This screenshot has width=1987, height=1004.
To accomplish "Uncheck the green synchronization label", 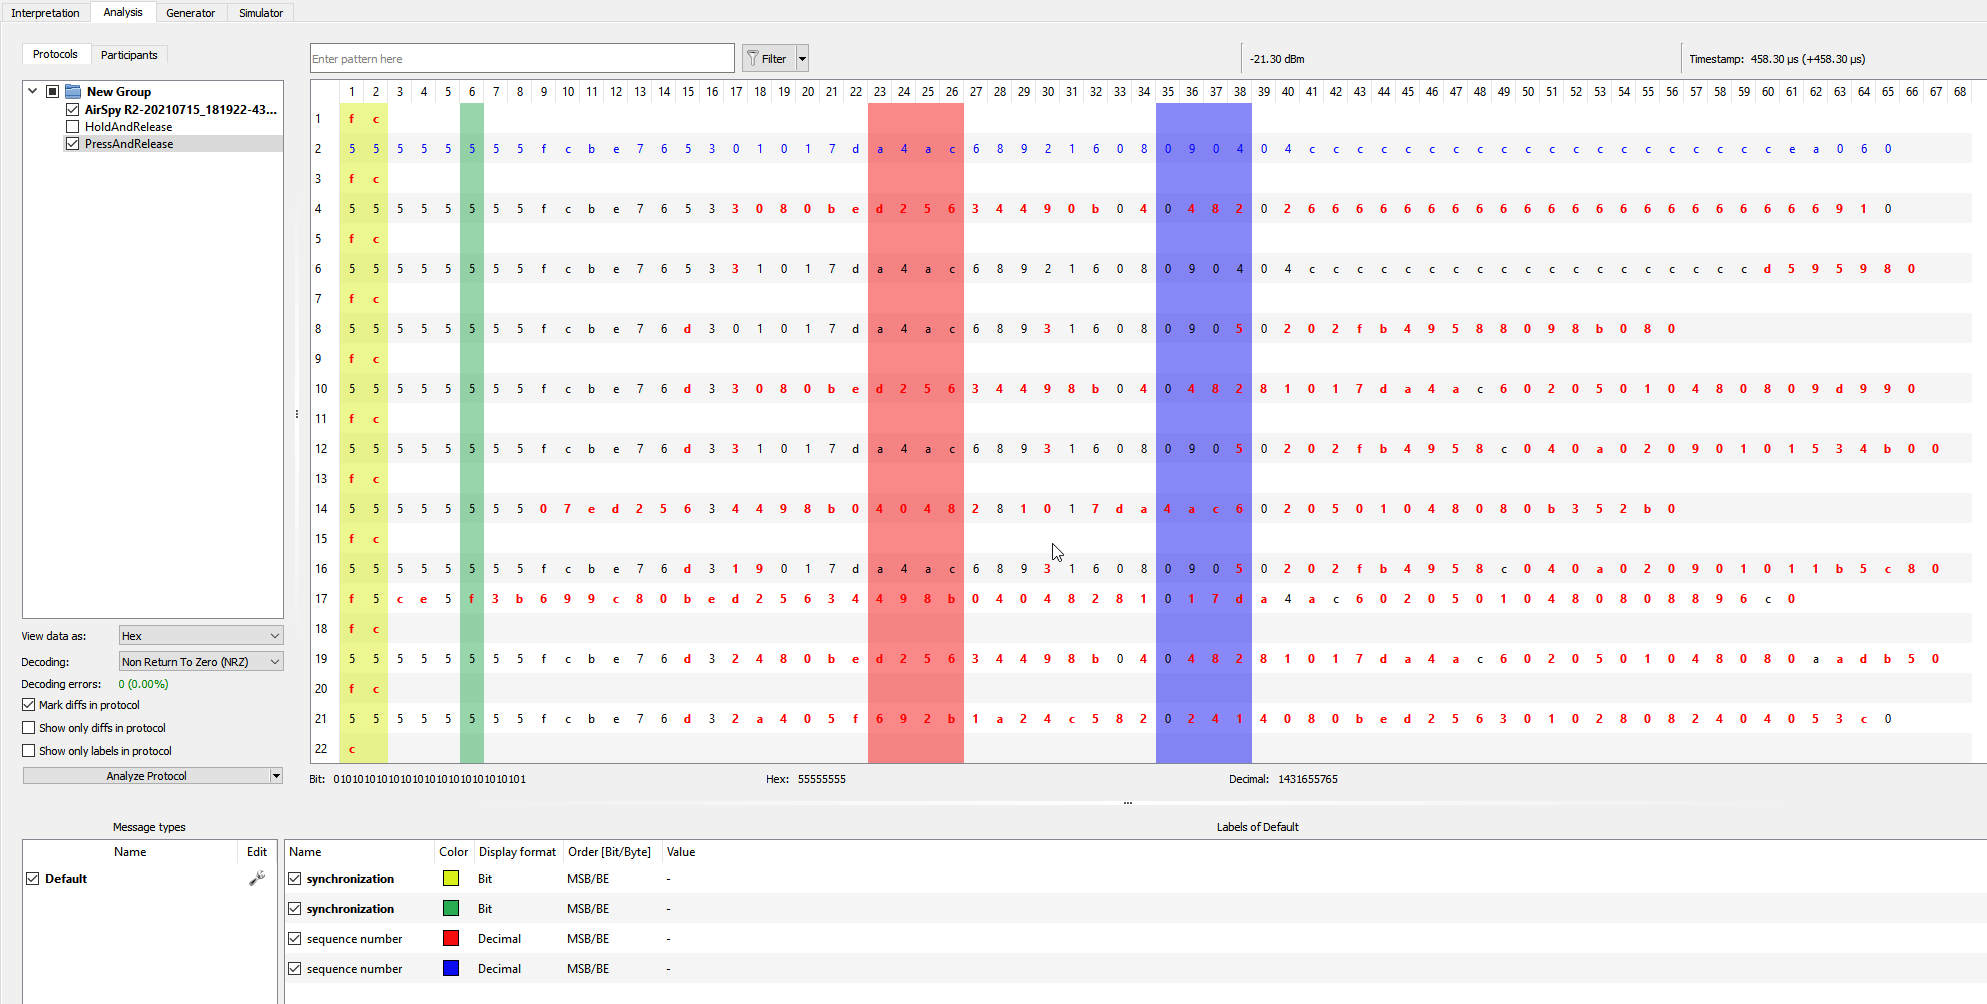I will click(x=295, y=909).
